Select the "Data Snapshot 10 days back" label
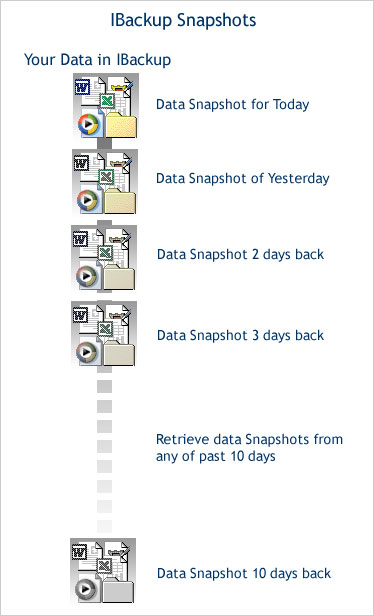 pyautogui.click(x=244, y=573)
